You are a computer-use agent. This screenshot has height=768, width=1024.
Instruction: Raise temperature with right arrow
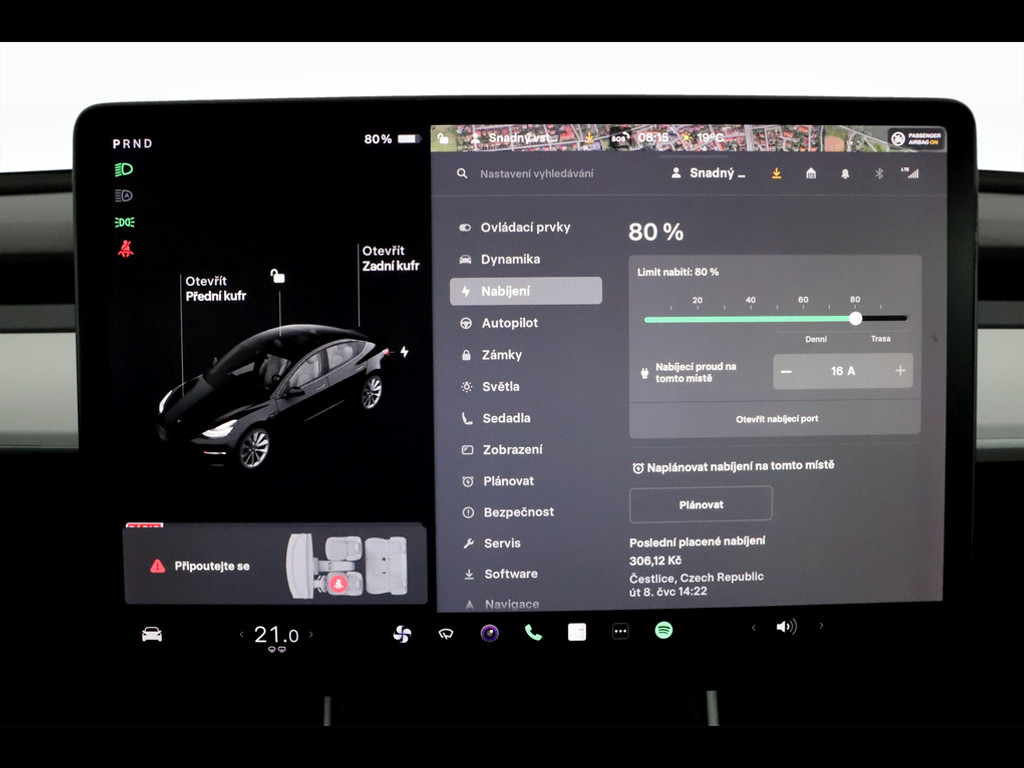[311, 634]
